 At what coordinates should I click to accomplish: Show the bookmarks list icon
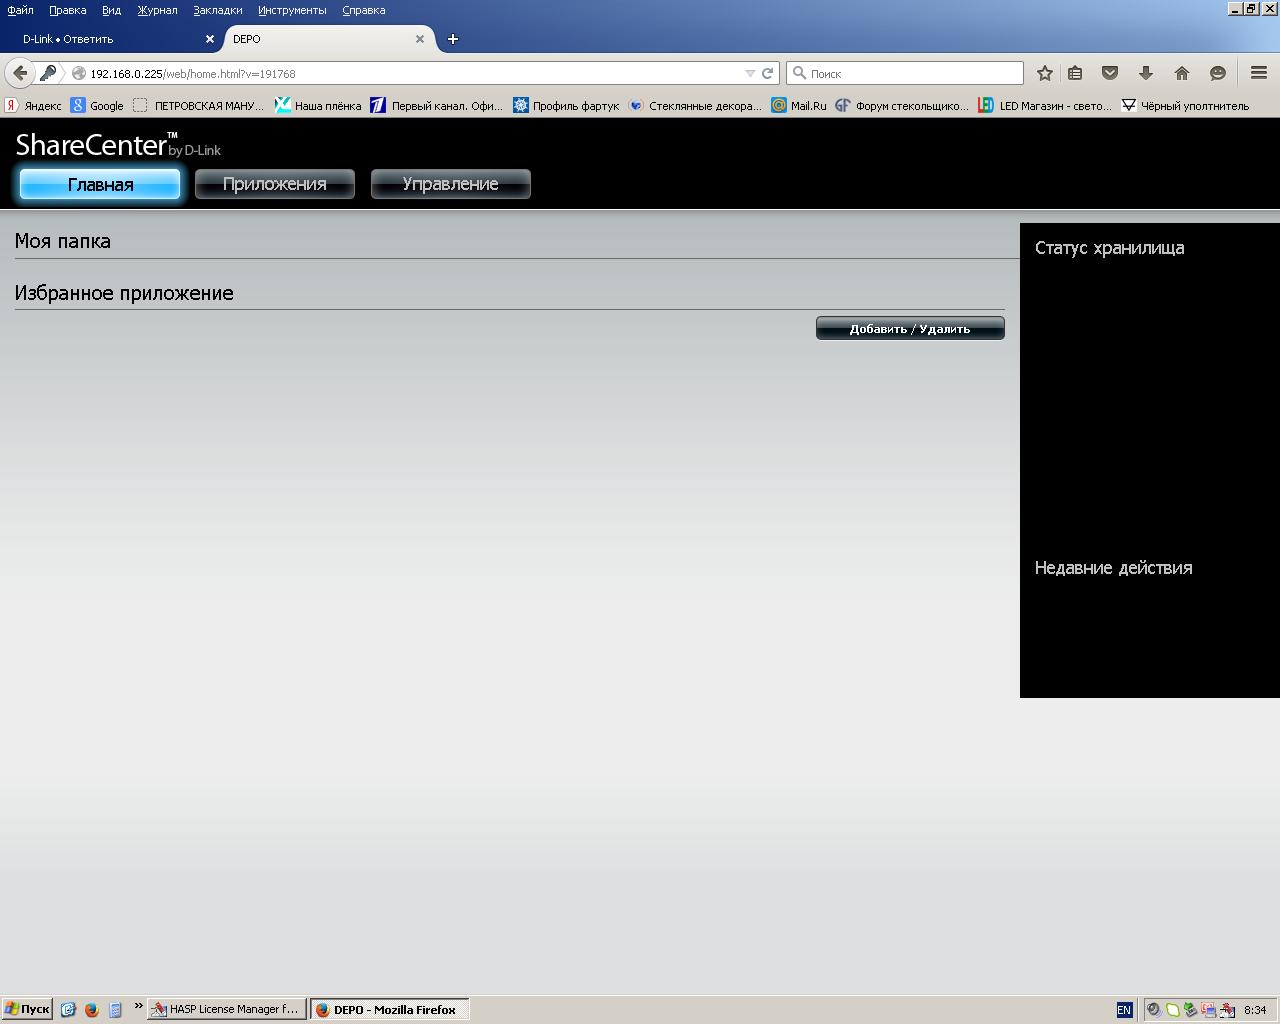tap(1075, 73)
